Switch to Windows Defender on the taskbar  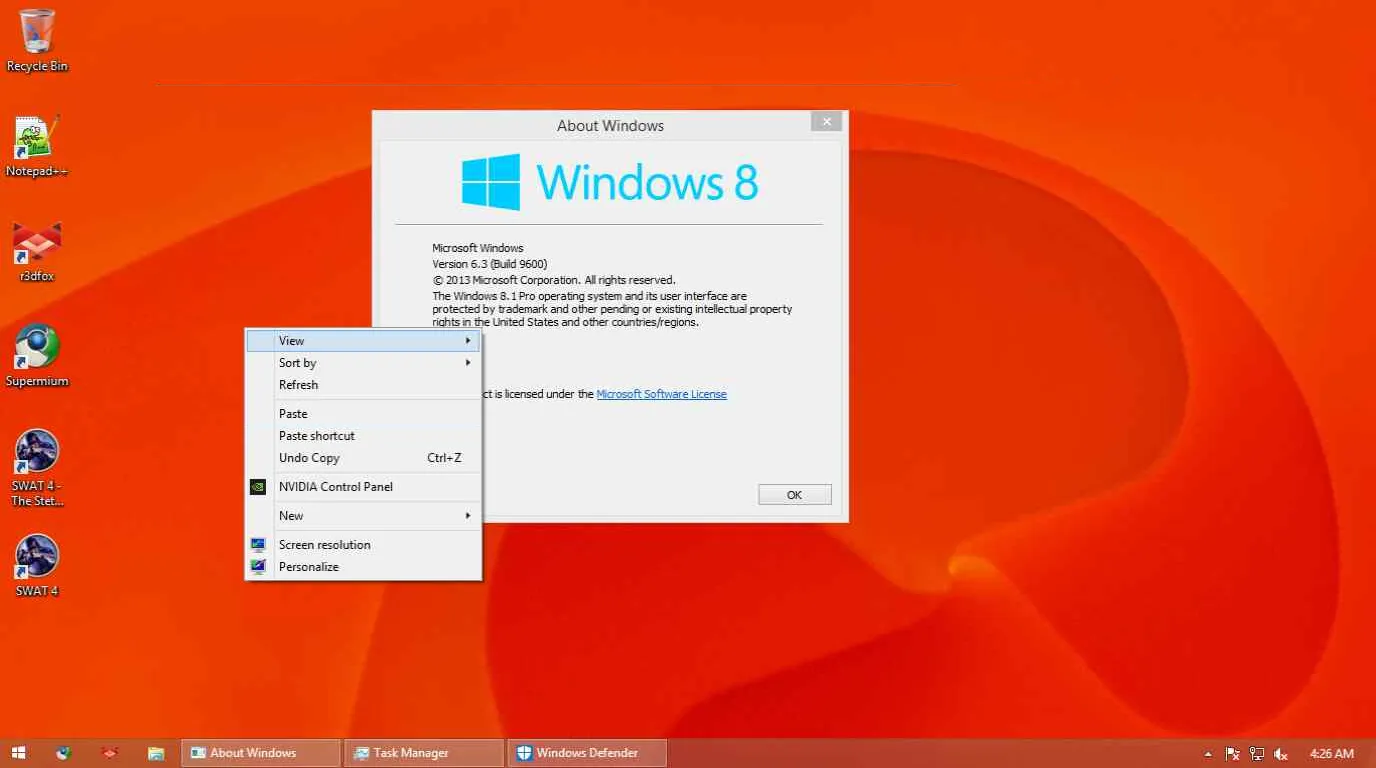pyautogui.click(x=587, y=753)
